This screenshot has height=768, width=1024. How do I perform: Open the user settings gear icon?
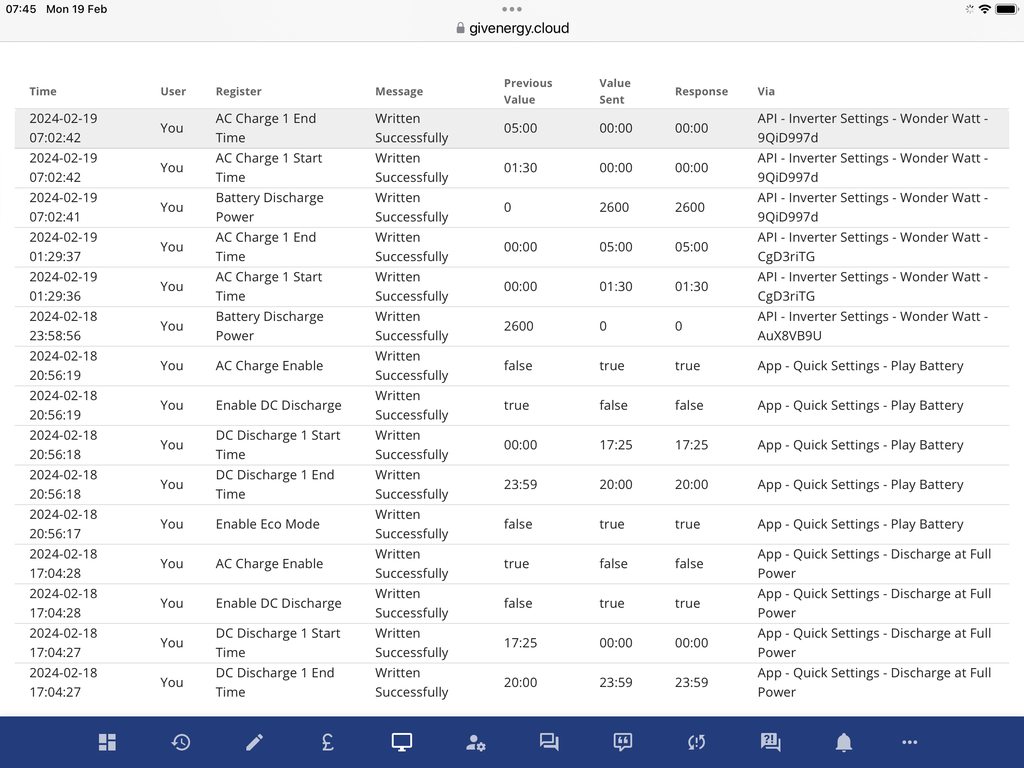pos(475,742)
